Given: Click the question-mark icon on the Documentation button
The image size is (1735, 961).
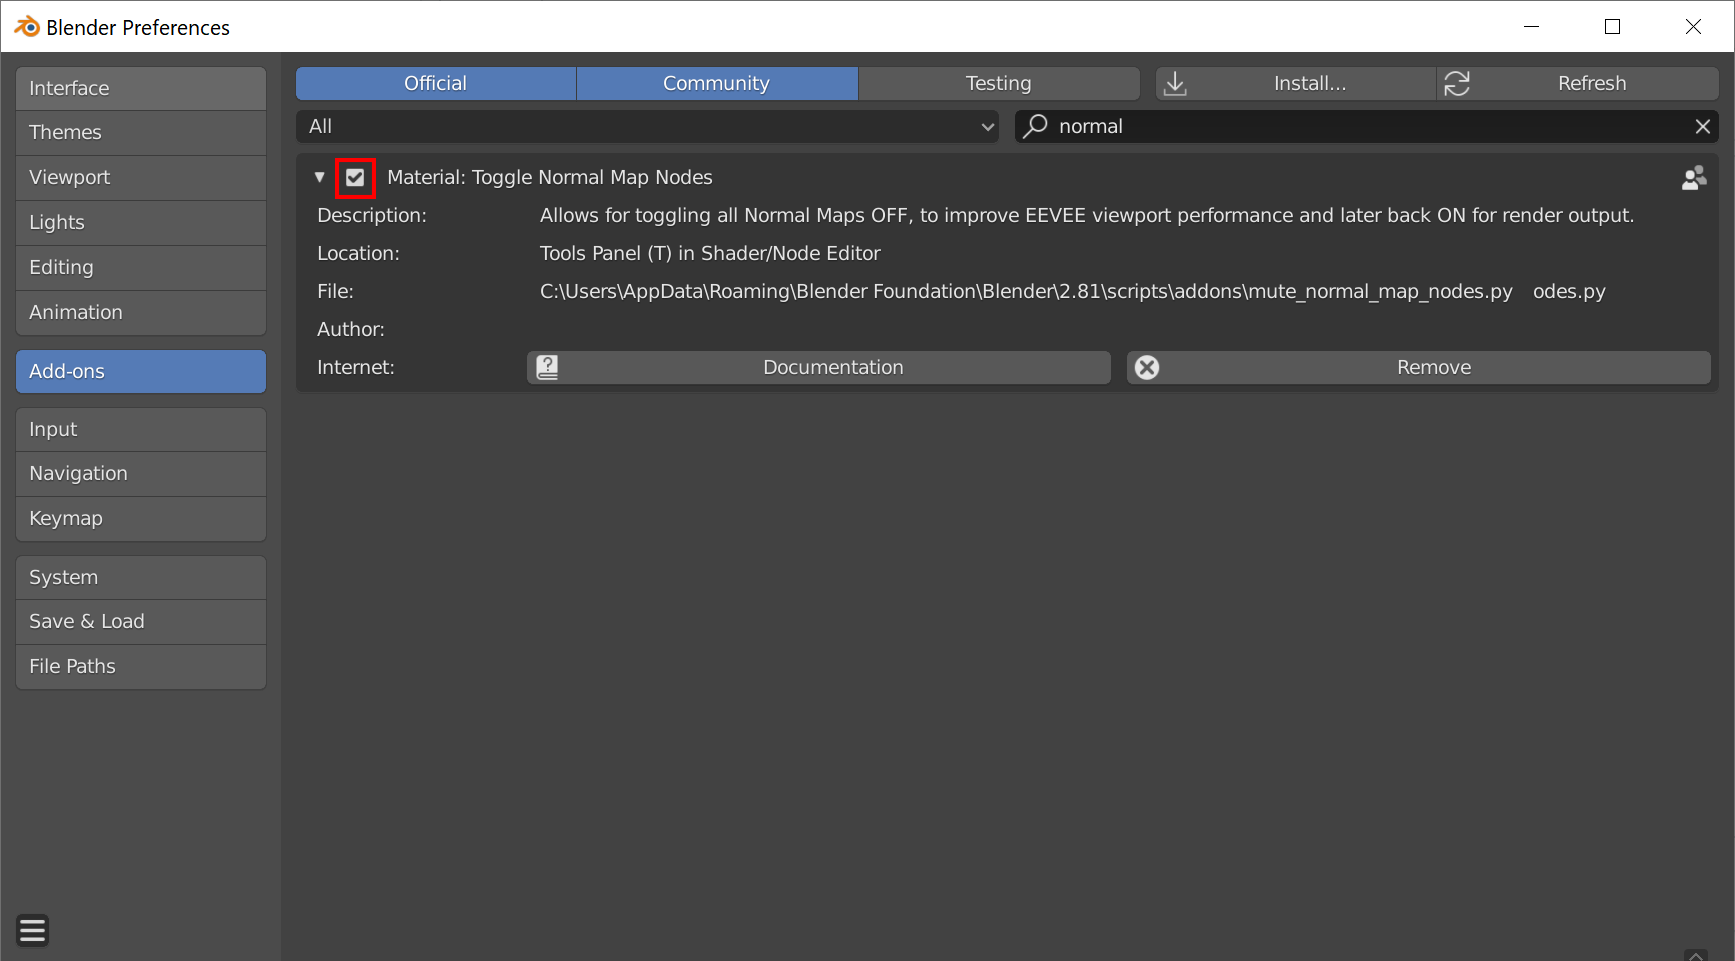Looking at the screenshot, I should point(548,367).
